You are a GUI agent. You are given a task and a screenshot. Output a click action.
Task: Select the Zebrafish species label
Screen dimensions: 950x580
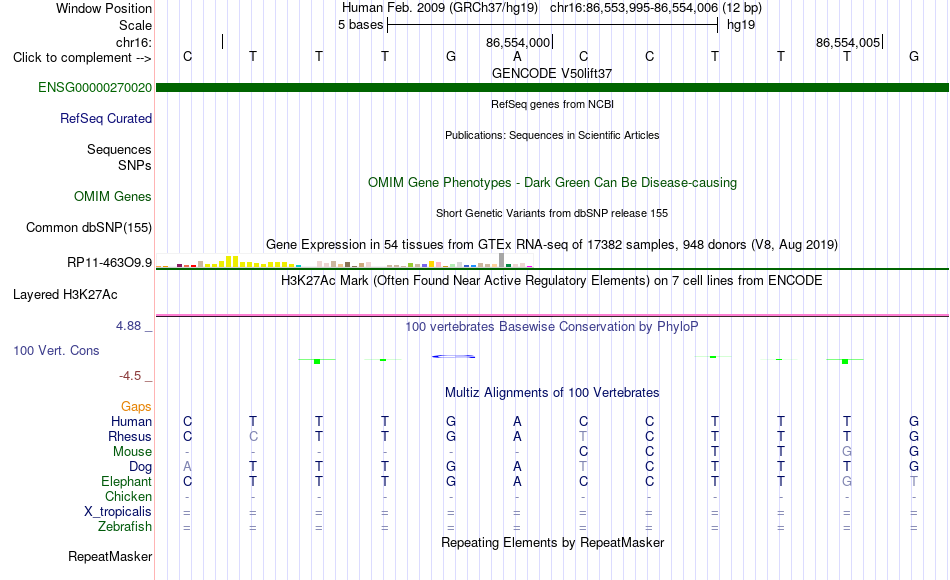pos(125,526)
